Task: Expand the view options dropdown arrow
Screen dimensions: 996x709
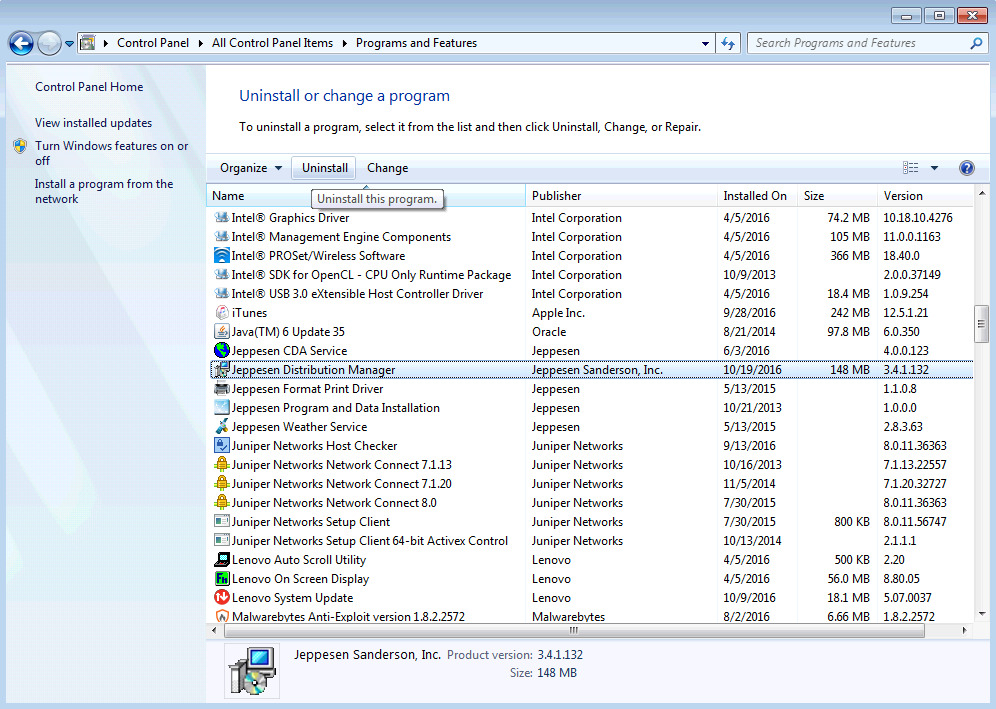Action: (x=934, y=168)
